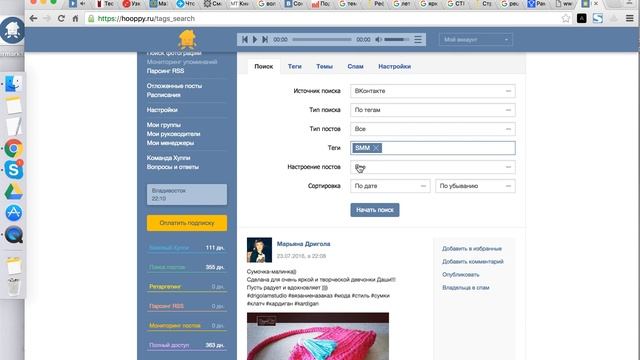Seek along the audio progress bar
640x360 pixels.
(x=322, y=40)
